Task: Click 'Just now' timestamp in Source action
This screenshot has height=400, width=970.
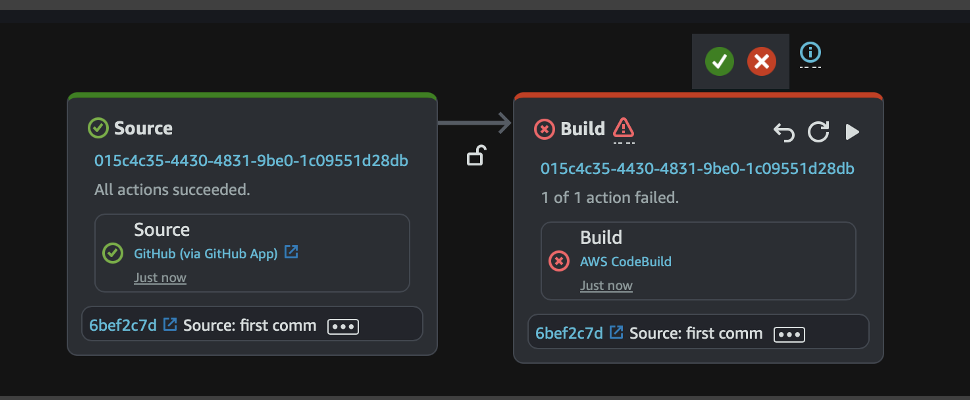Action: click(160, 278)
